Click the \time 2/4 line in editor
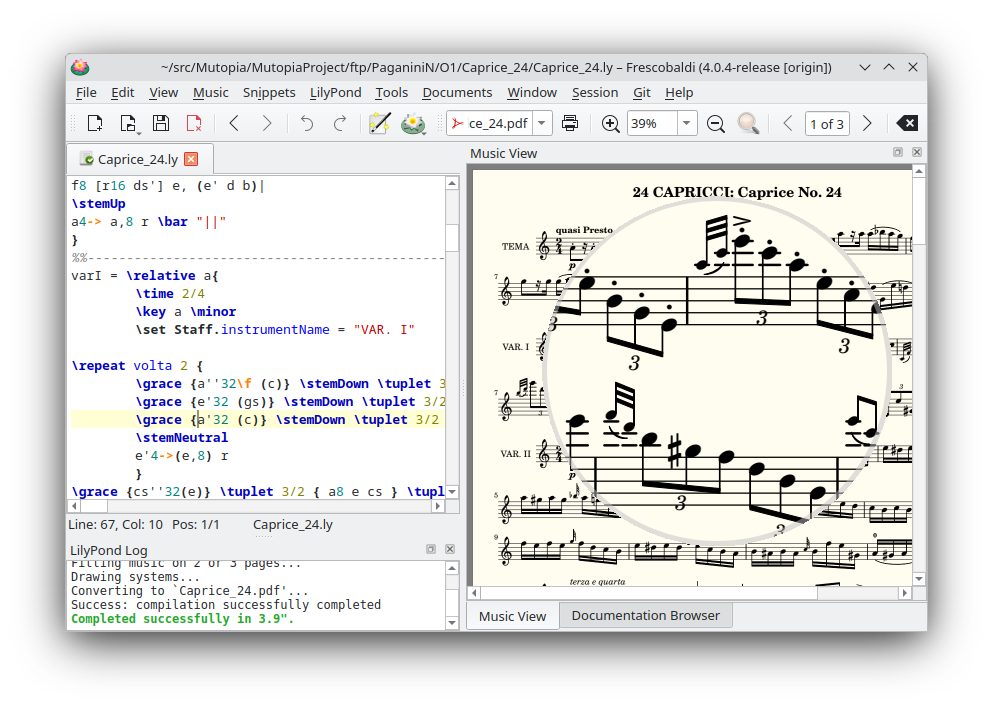993x709 pixels. (170, 294)
